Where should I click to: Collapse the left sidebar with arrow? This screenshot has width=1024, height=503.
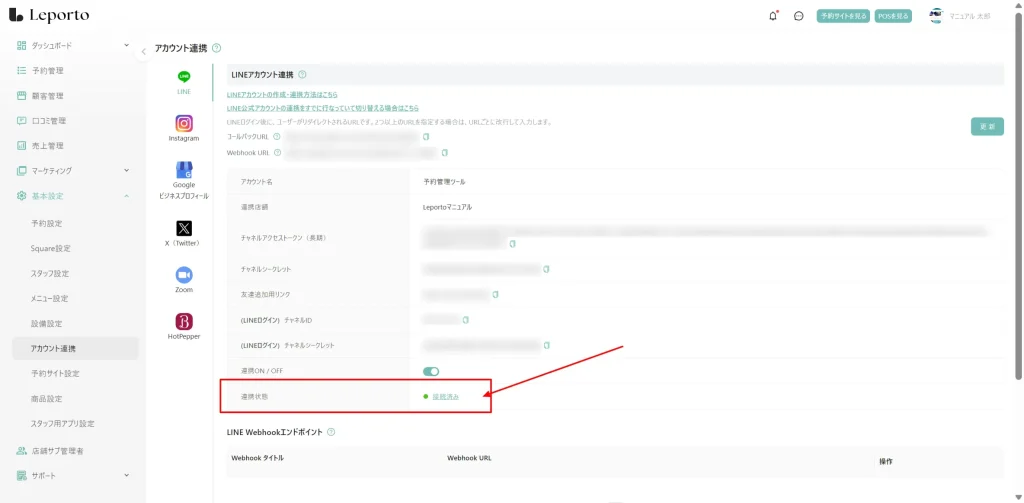pyautogui.click(x=144, y=51)
